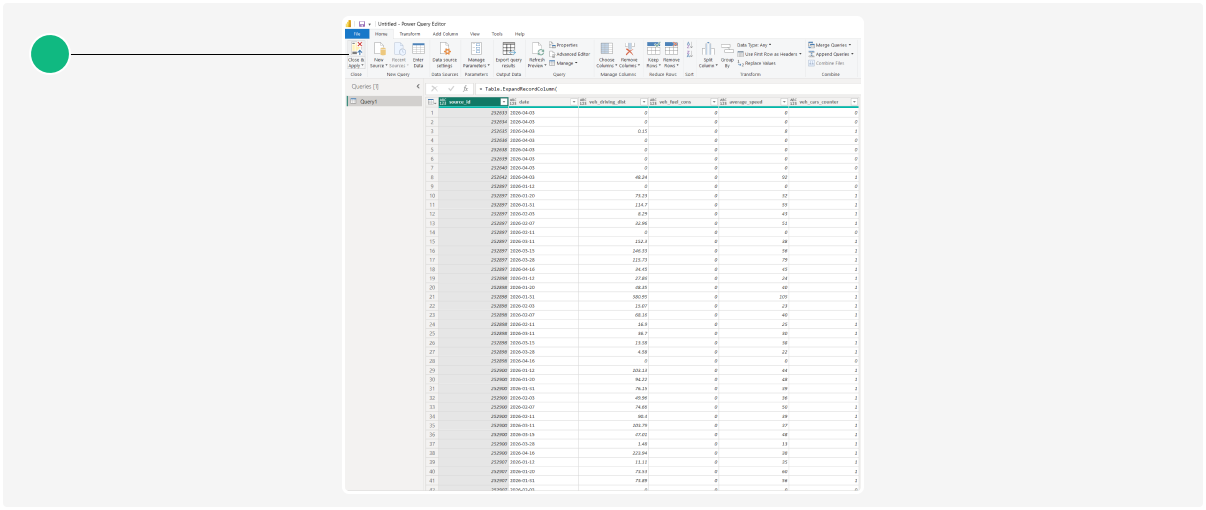Open the veh_curs_counter column filter dropdown
The image size is (1206, 510).
pyautogui.click(x=854, y=102)
